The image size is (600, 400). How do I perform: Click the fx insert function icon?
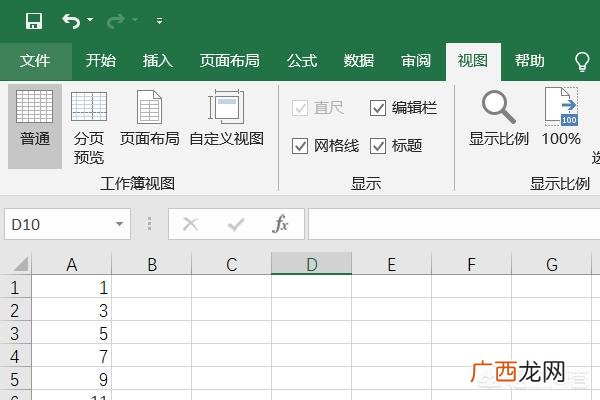280,224
